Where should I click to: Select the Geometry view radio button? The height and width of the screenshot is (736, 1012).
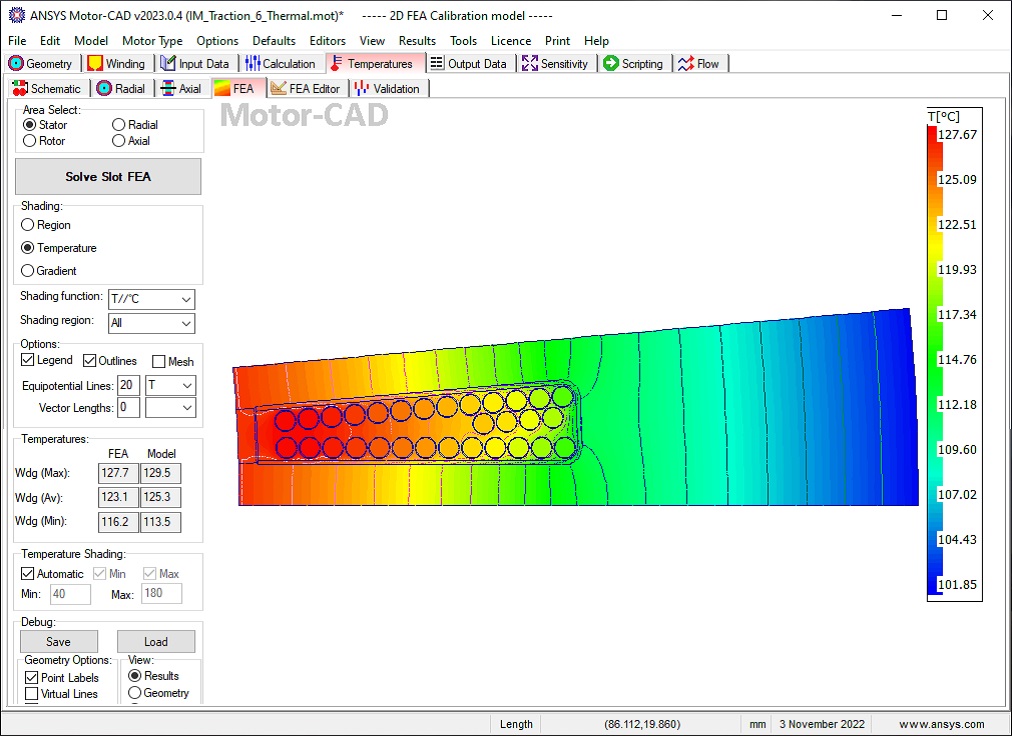point(134,693)
